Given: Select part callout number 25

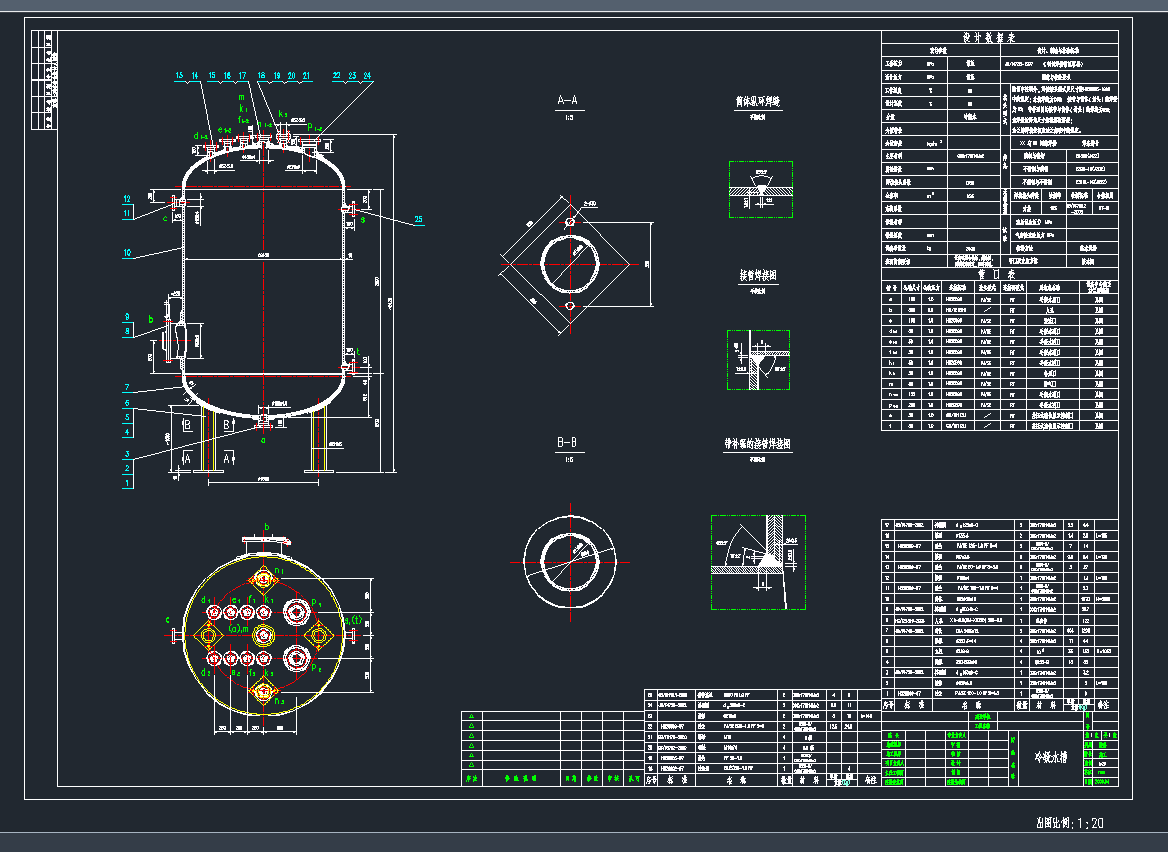Looking at the screenshot, I should pyautogui.click(x=418, y=219).
